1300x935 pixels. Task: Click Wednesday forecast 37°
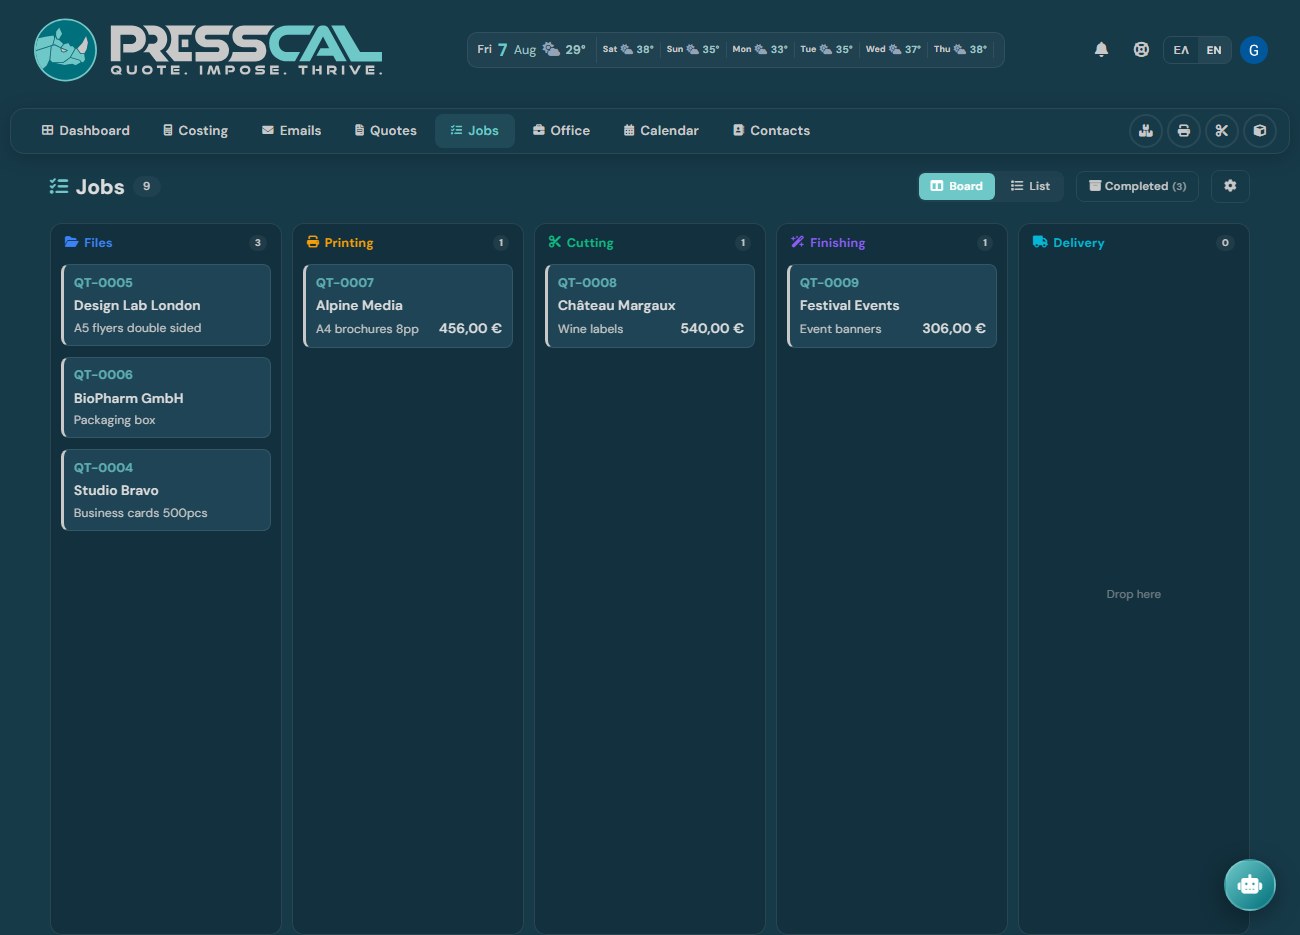click(x=893, y=49)
